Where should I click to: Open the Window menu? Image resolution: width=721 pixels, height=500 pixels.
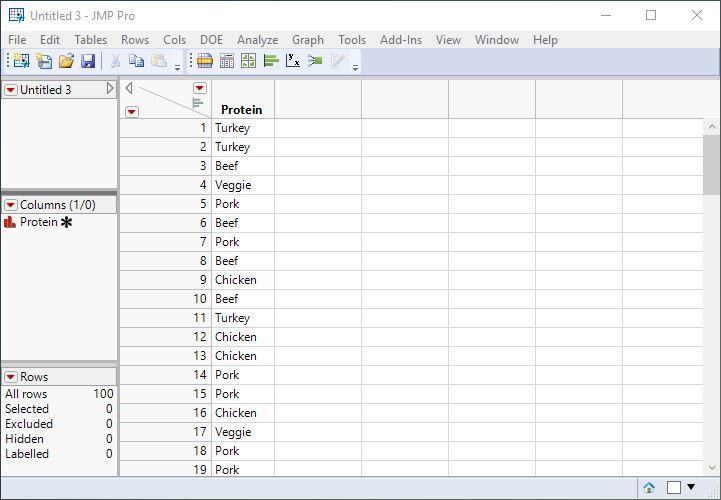click(497, 40)
